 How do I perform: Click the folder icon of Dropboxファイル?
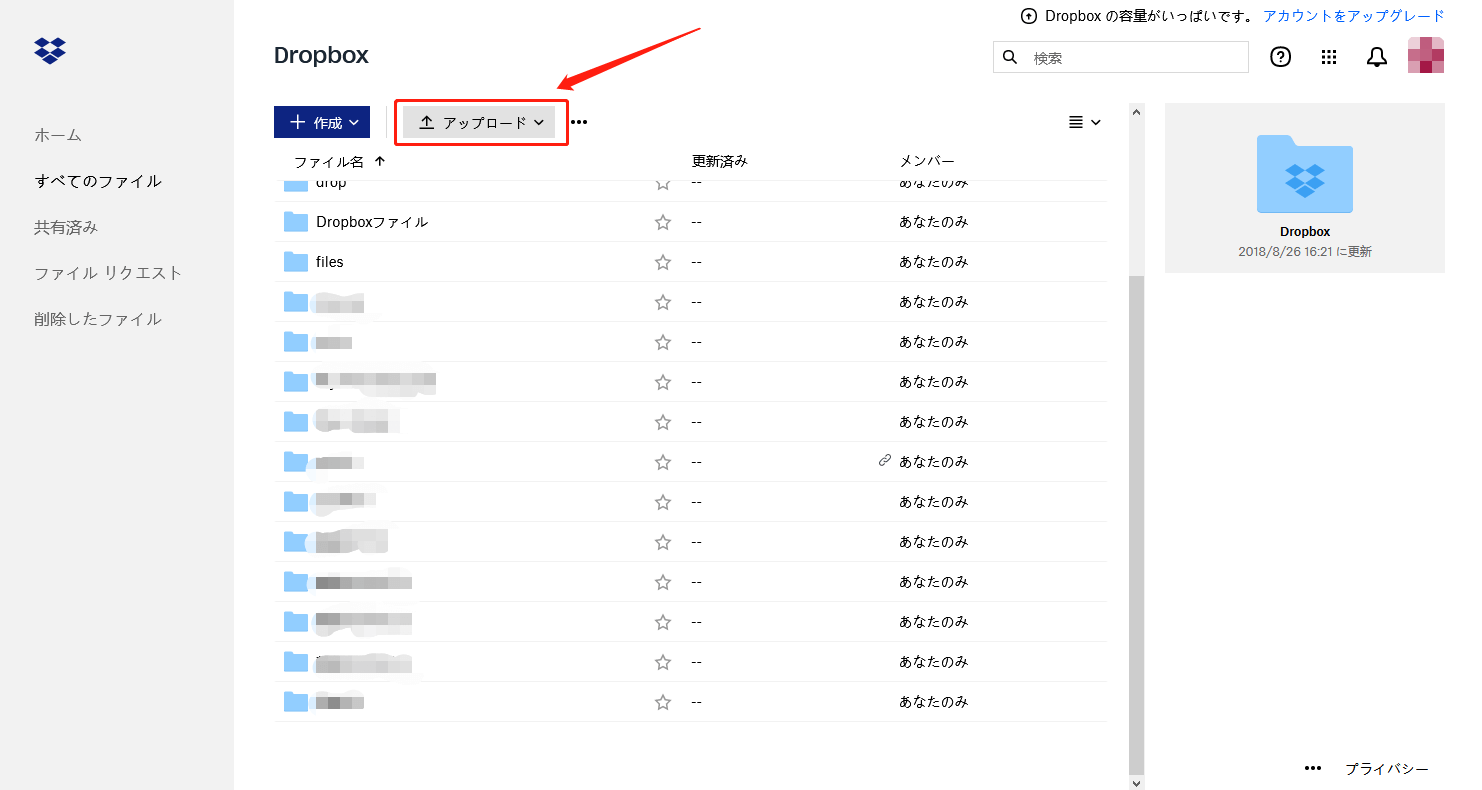point(296,221)
